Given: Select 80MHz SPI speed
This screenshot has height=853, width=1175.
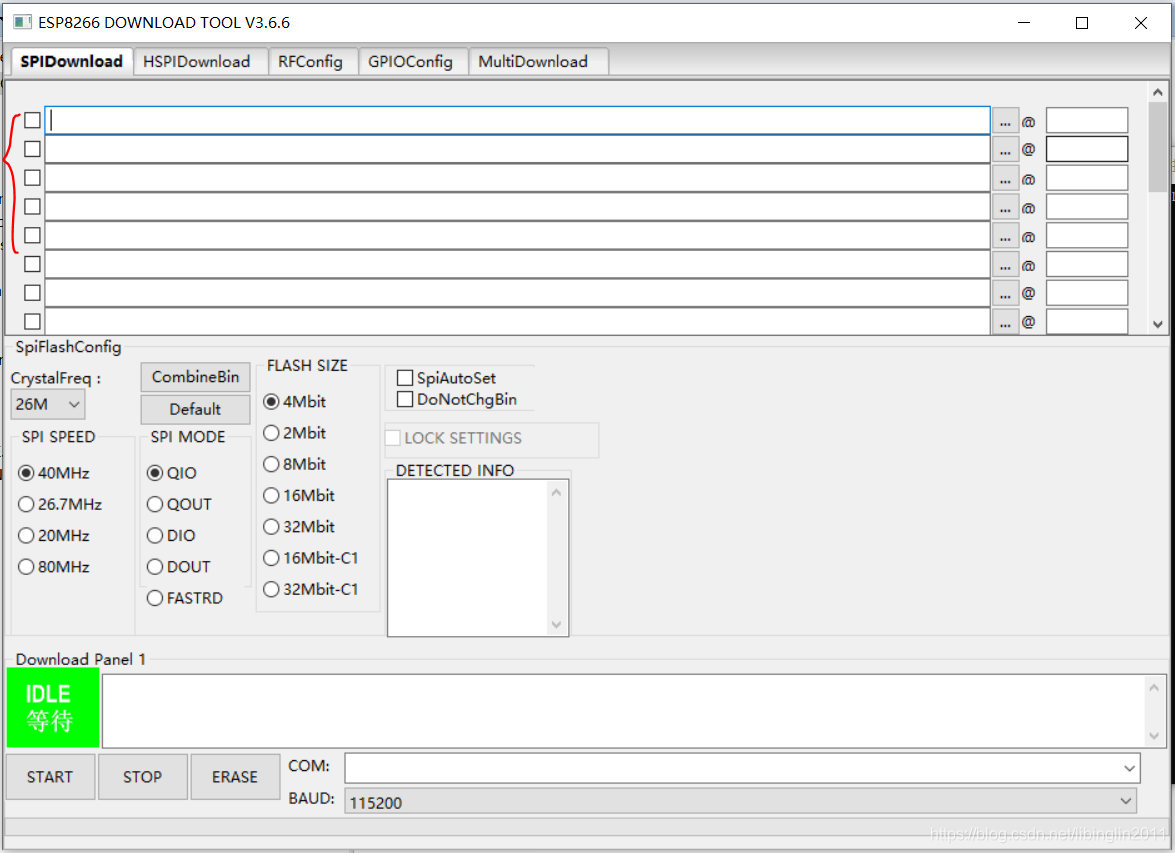Looking at the screenshot, I should click(x=54, y=567).
